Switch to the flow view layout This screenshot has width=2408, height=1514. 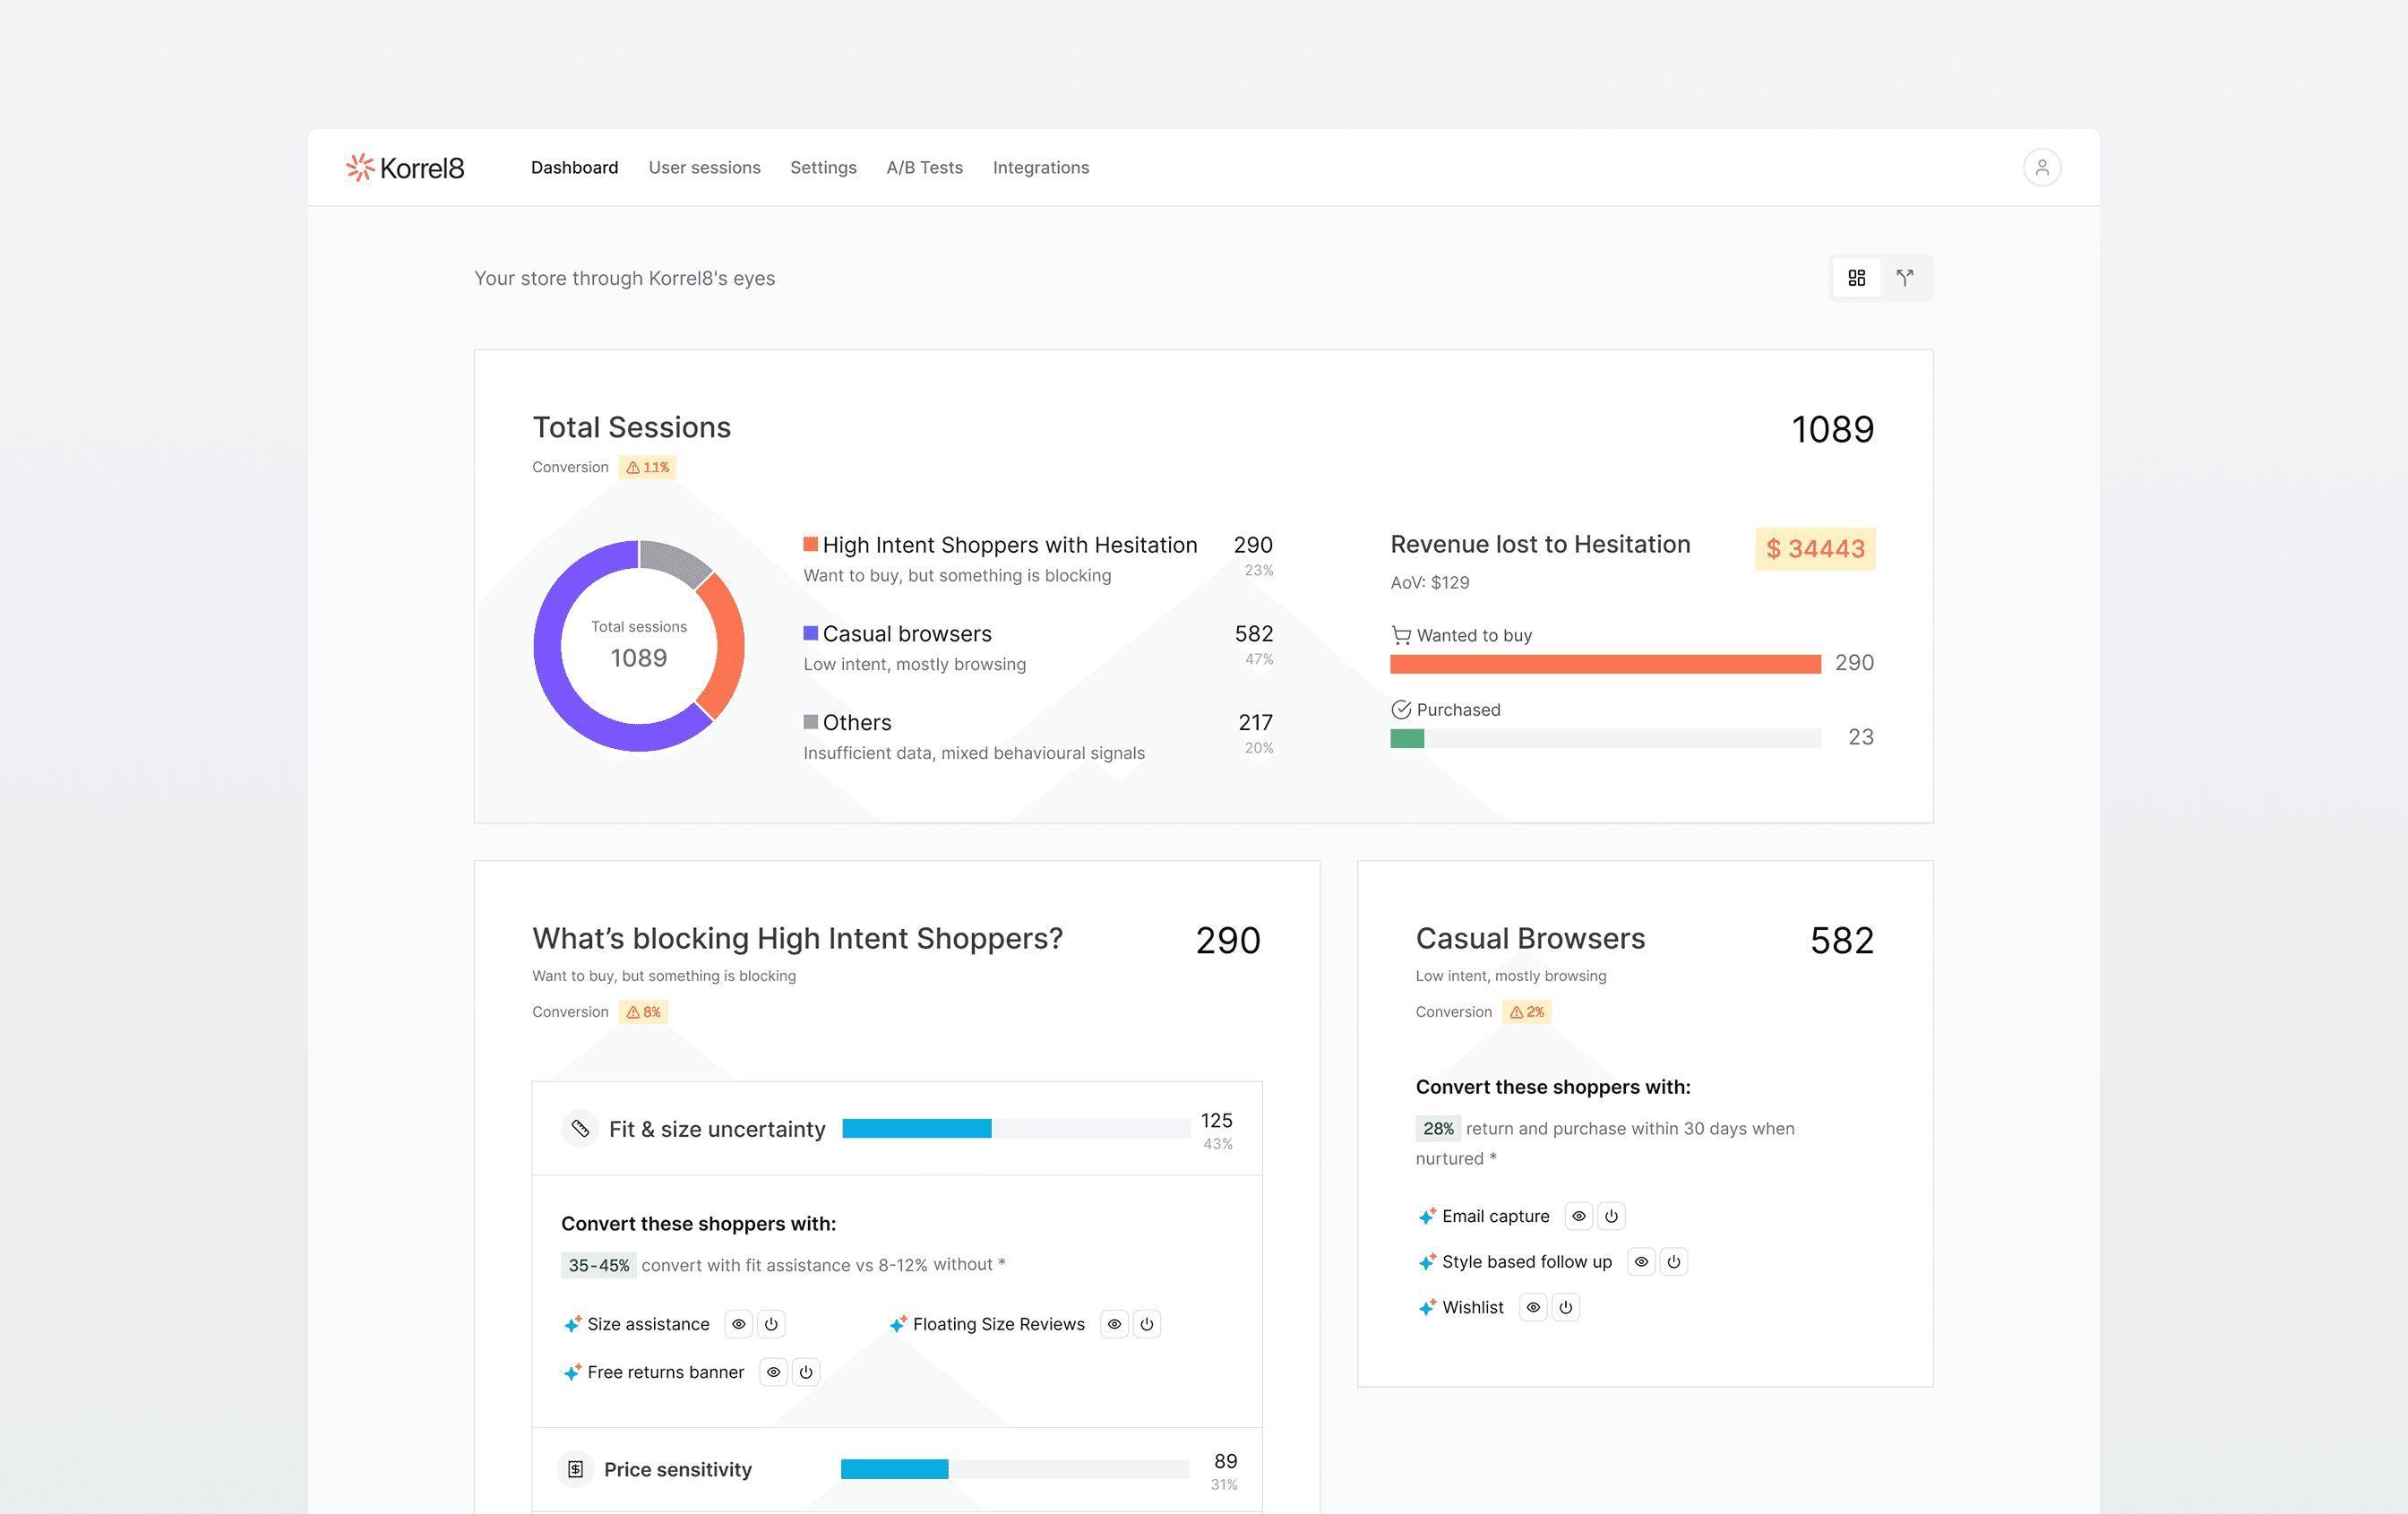click(x=1905, y=278)
